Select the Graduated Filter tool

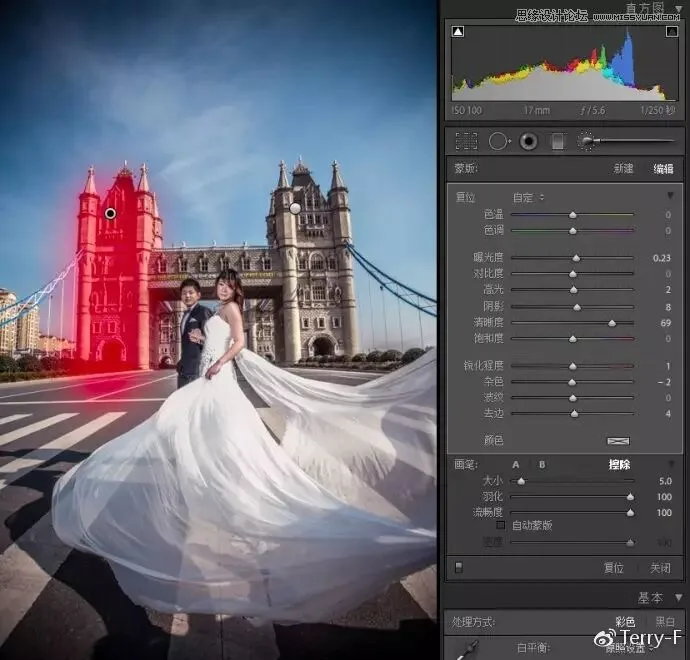point(558,141)
